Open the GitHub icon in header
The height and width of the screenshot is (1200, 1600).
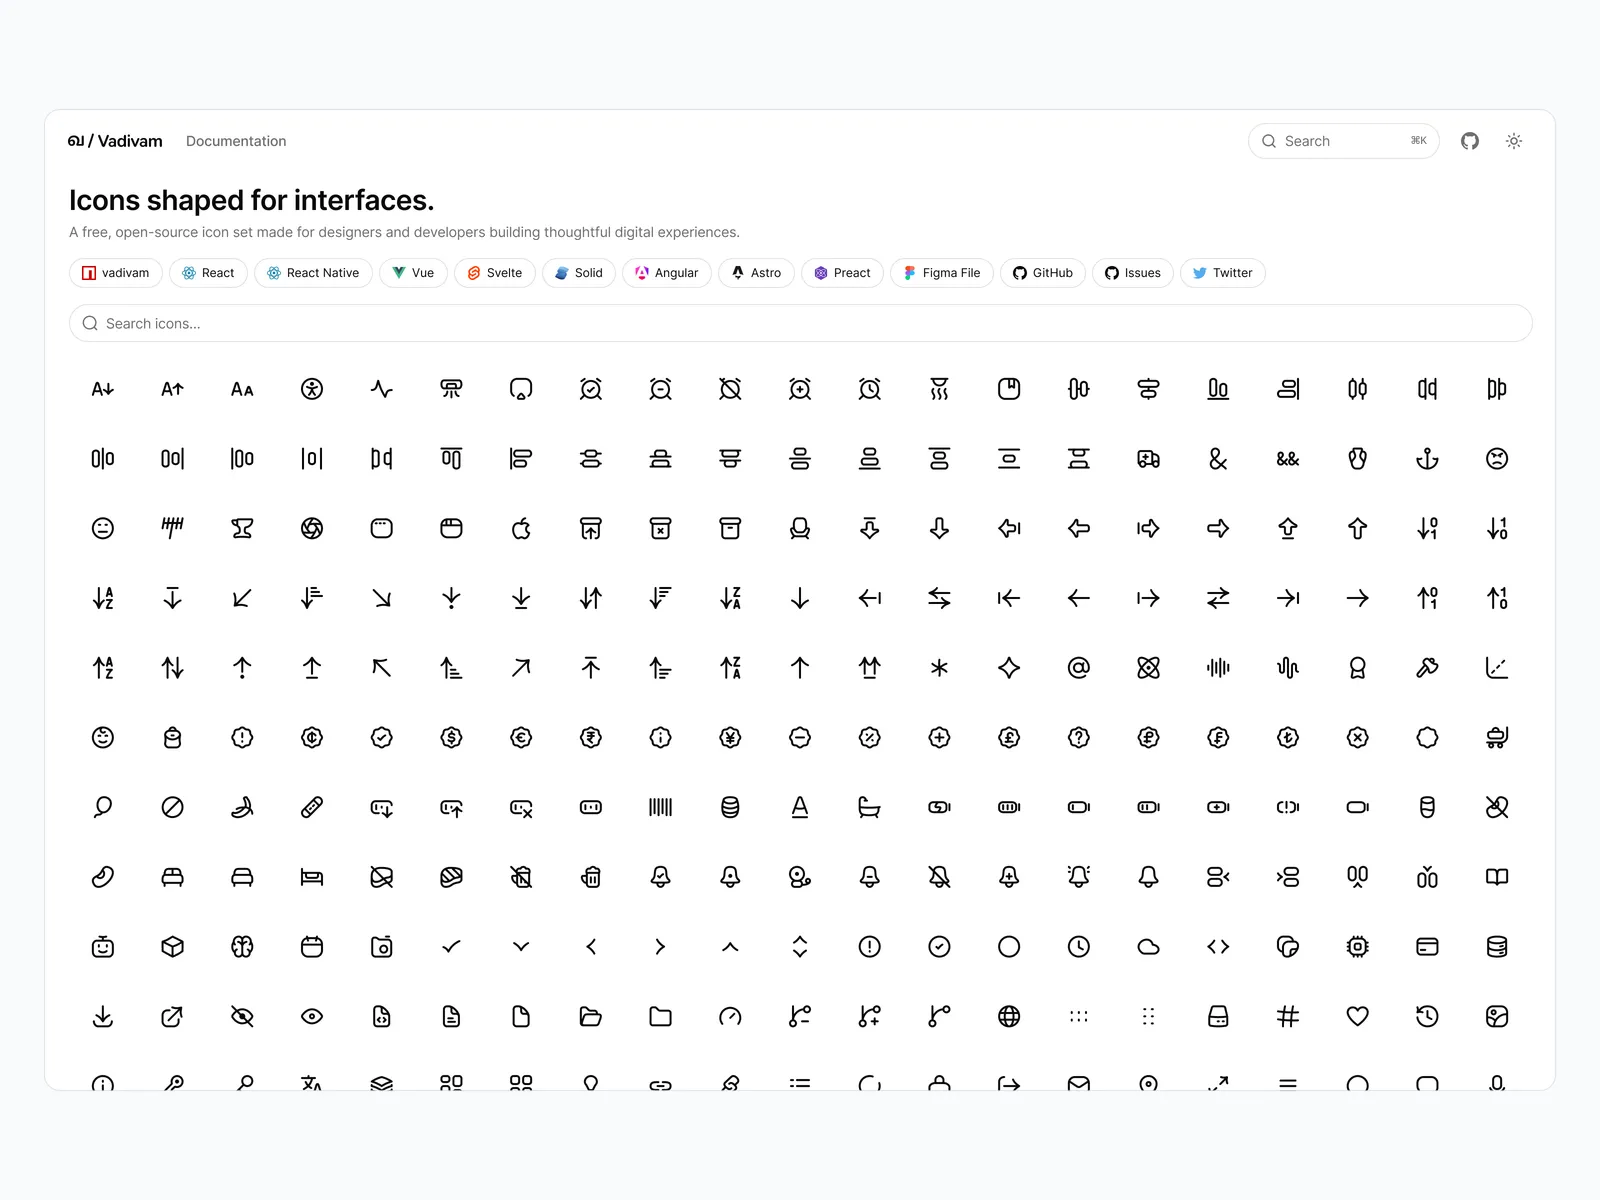1470,141
